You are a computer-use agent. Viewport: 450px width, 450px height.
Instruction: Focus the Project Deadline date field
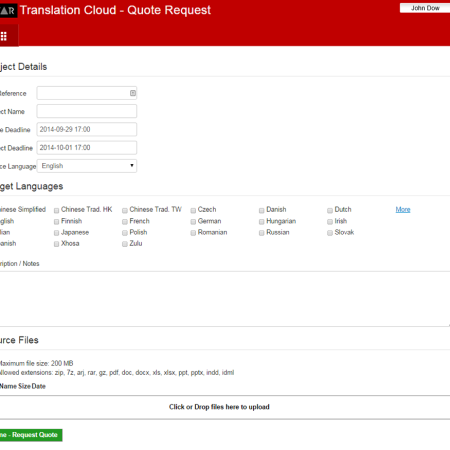coord(87,148)
